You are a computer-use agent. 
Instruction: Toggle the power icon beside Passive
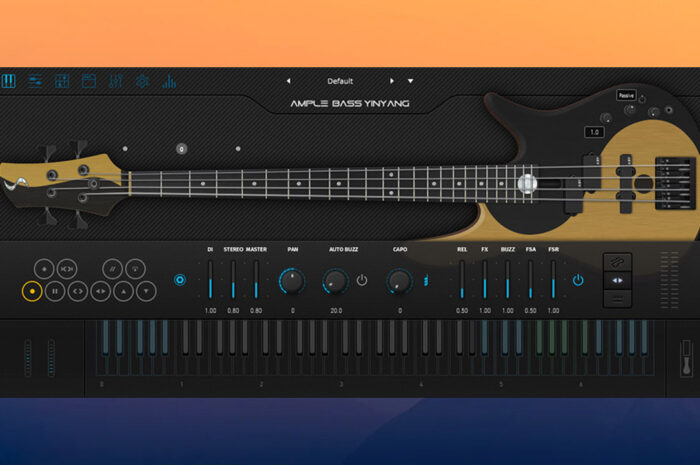pos(642,99)
